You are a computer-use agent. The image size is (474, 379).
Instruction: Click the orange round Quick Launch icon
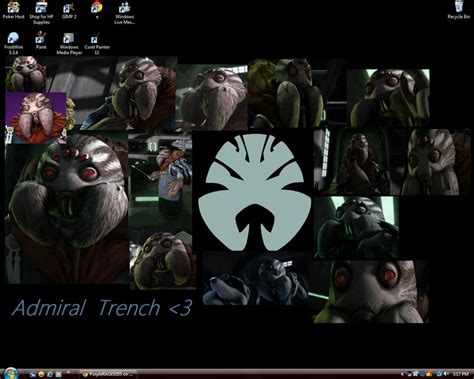pos(41,374)
